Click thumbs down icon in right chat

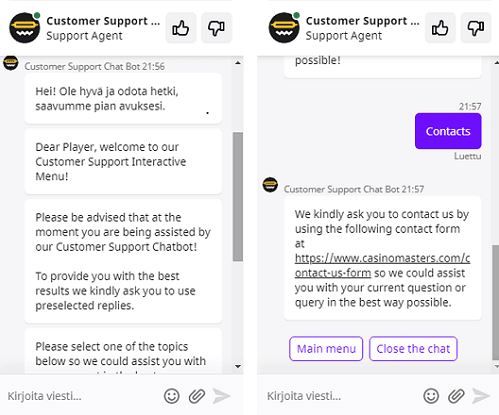(x=476, y=28)
